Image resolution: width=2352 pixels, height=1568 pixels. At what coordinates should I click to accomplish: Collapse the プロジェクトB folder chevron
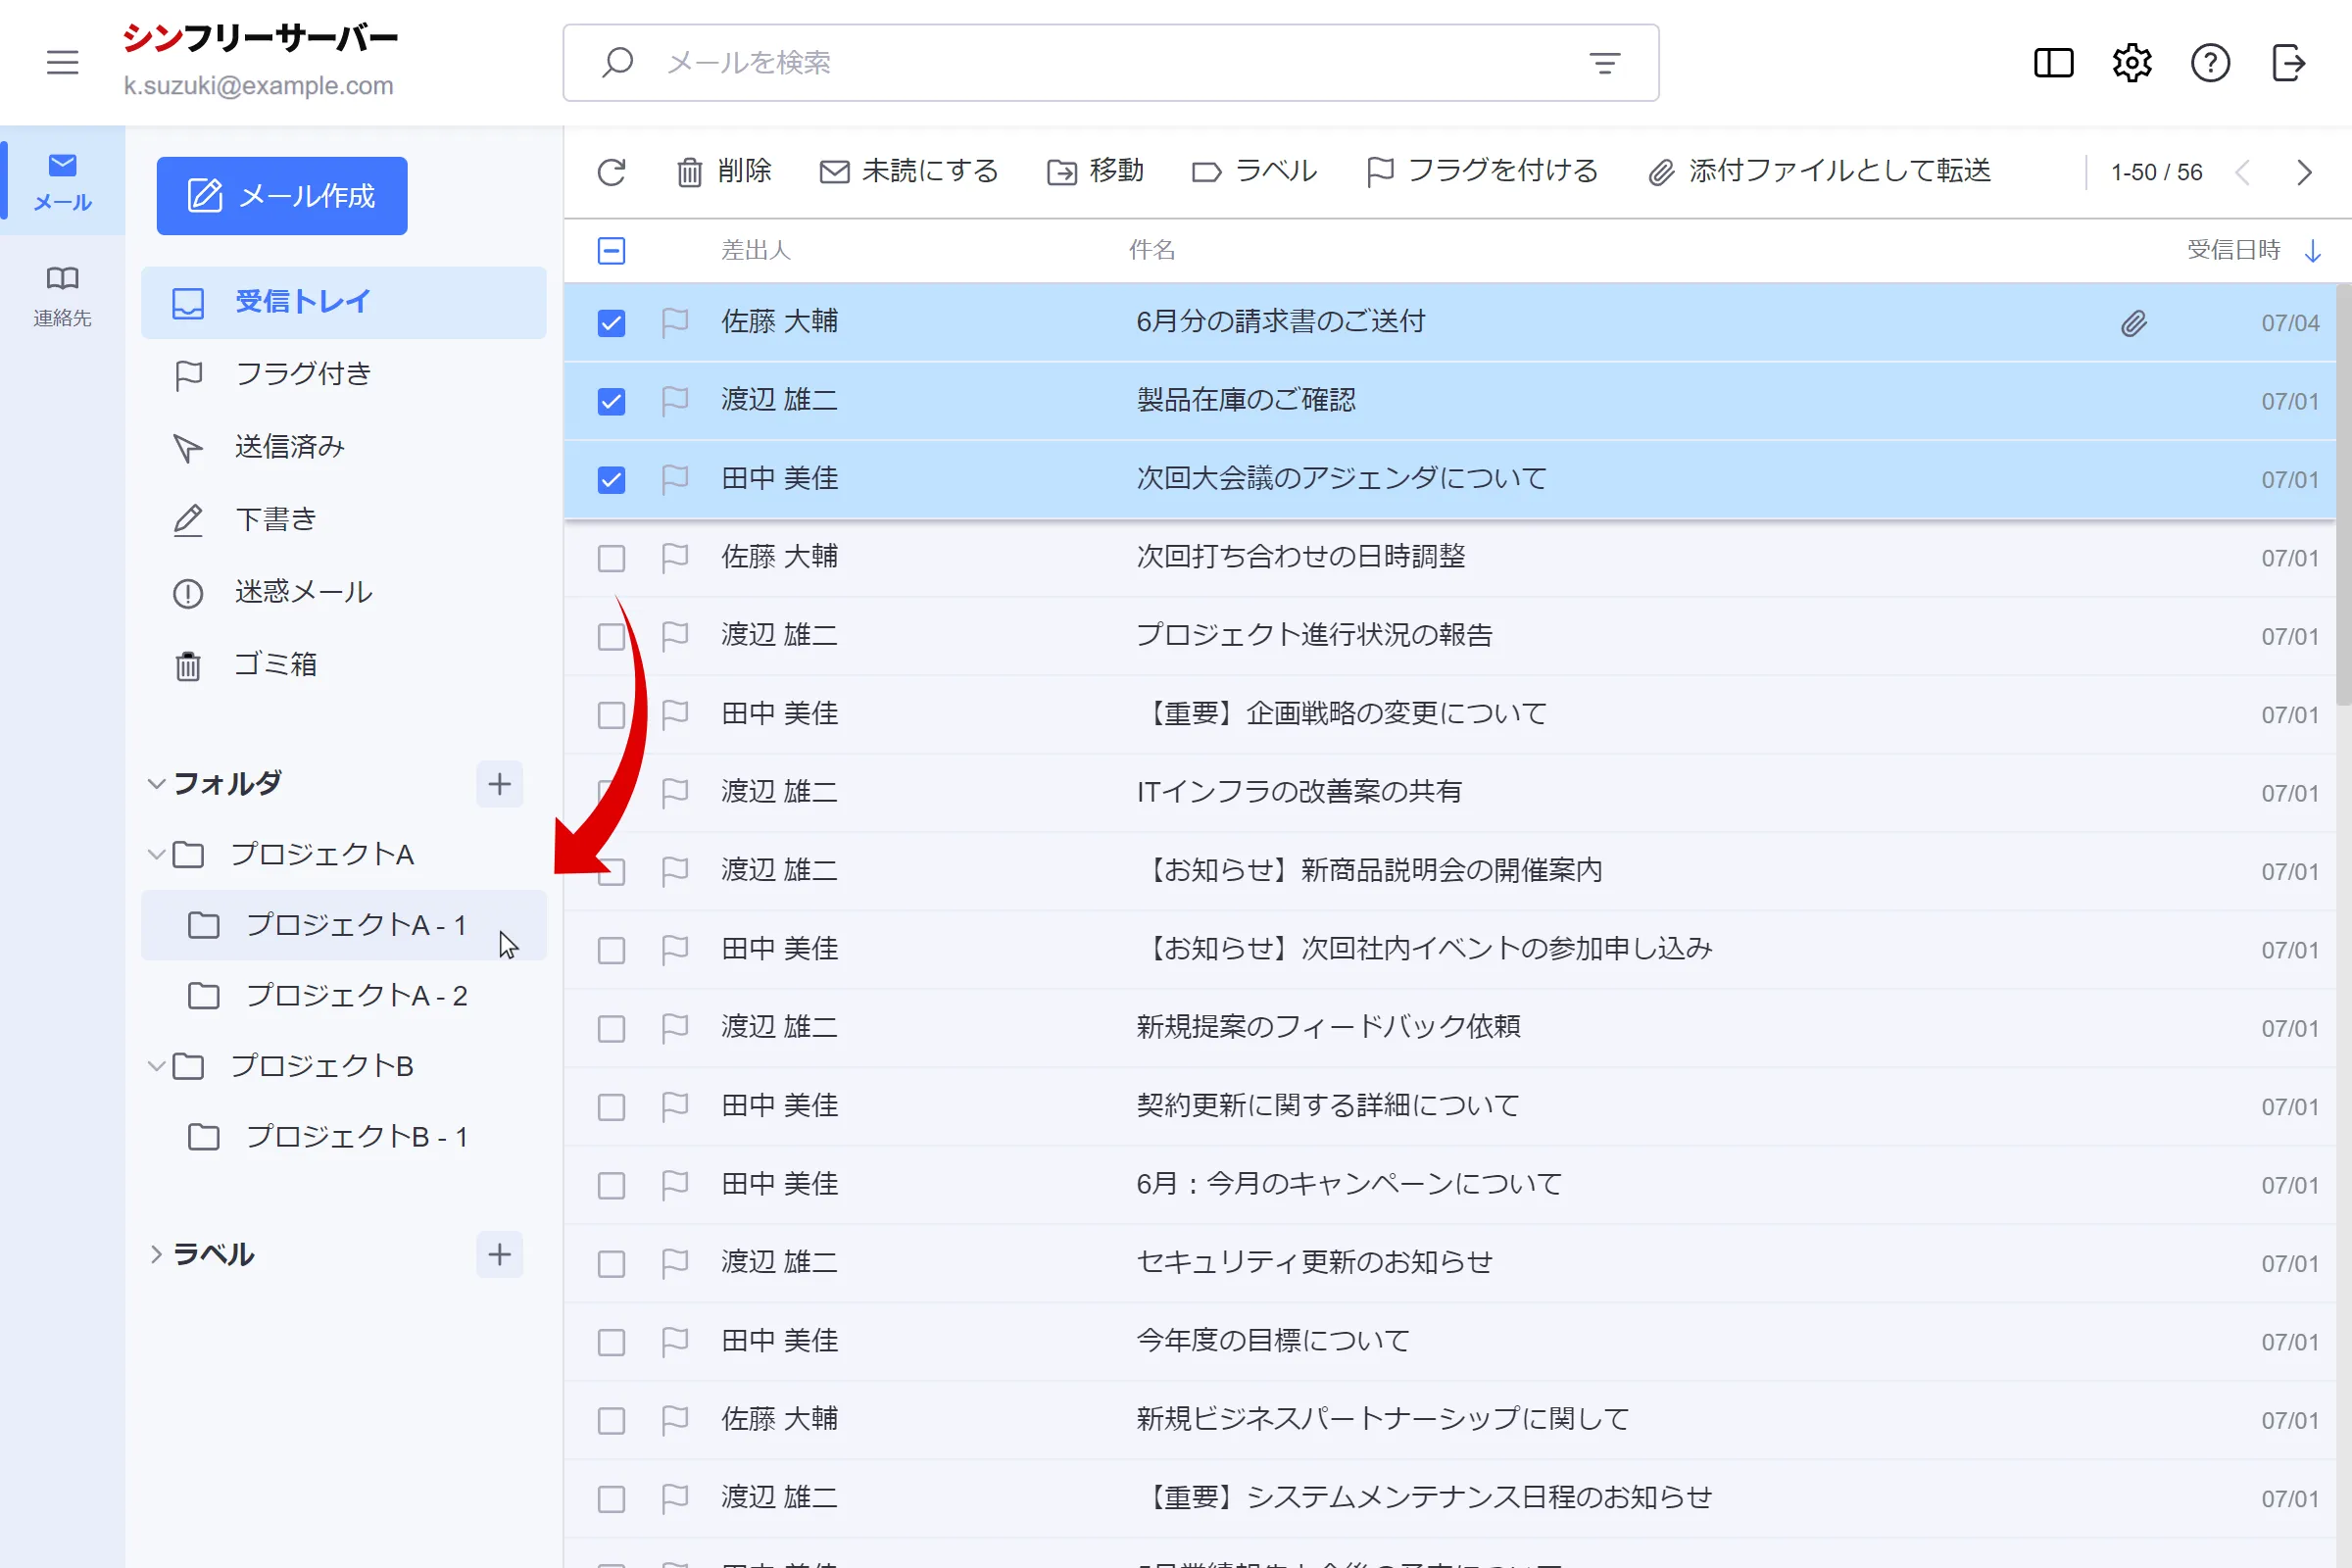click(156, 1066)
